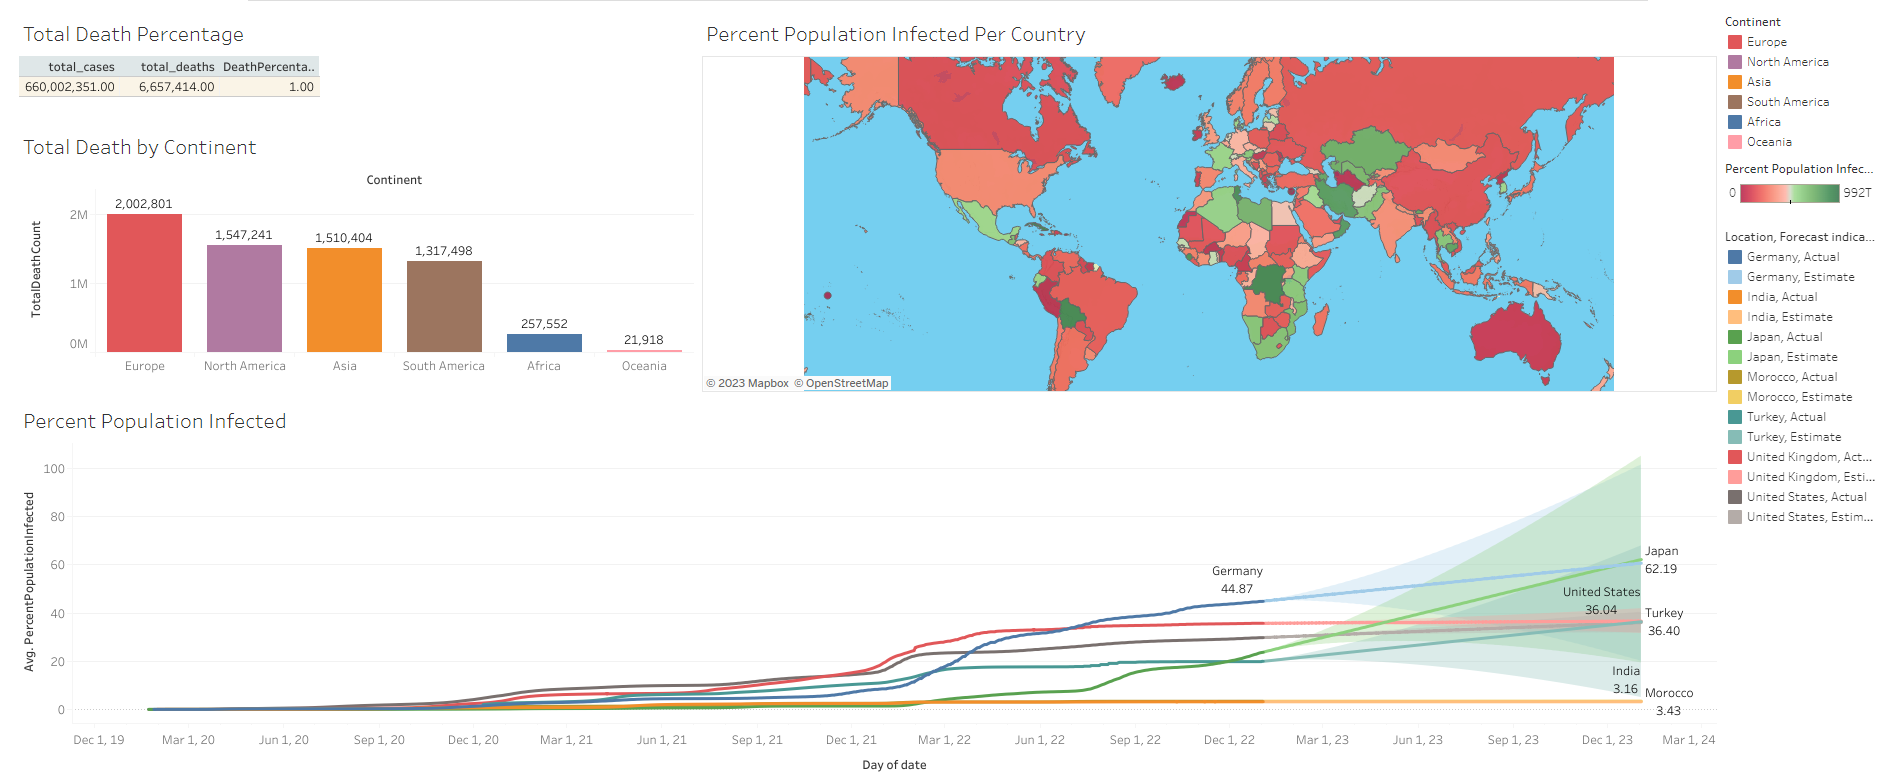Viewport: 1898px width, 781px height.
Task: Select the Morocco, Estimate legend swatch
Action: [x=1734, y=397]
